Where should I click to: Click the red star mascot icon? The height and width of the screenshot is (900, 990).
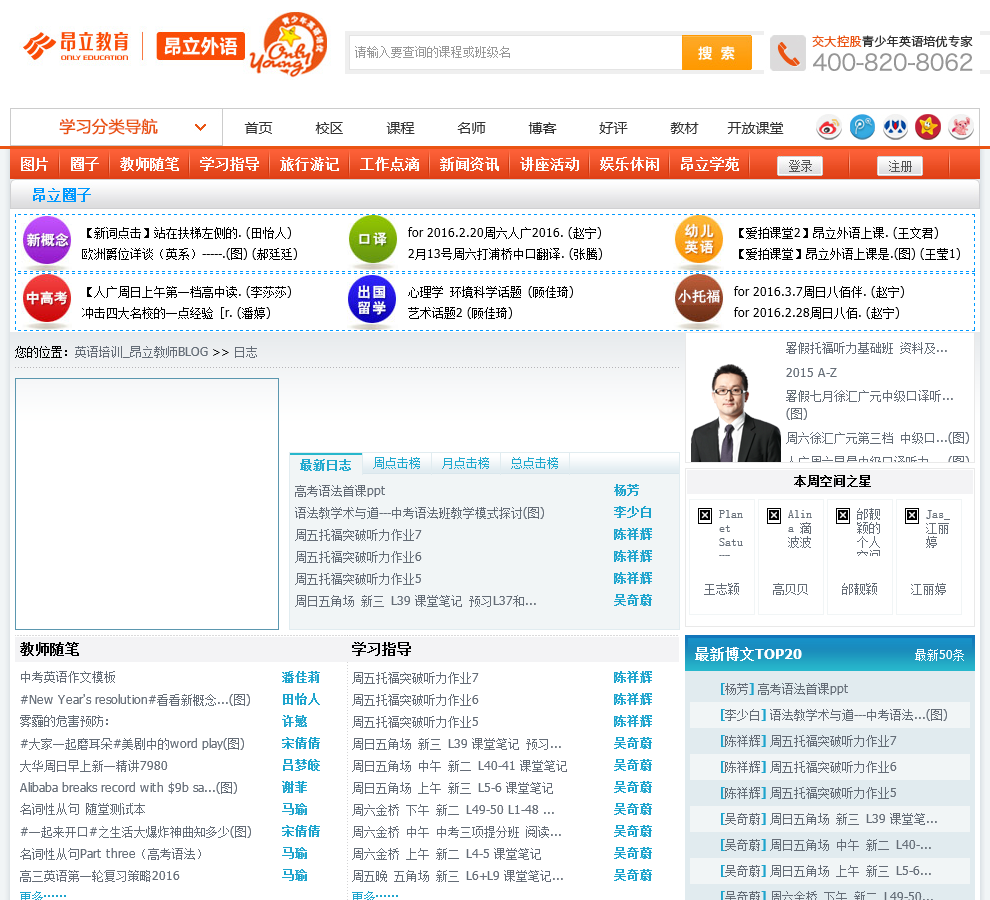(x=928, y=127)
